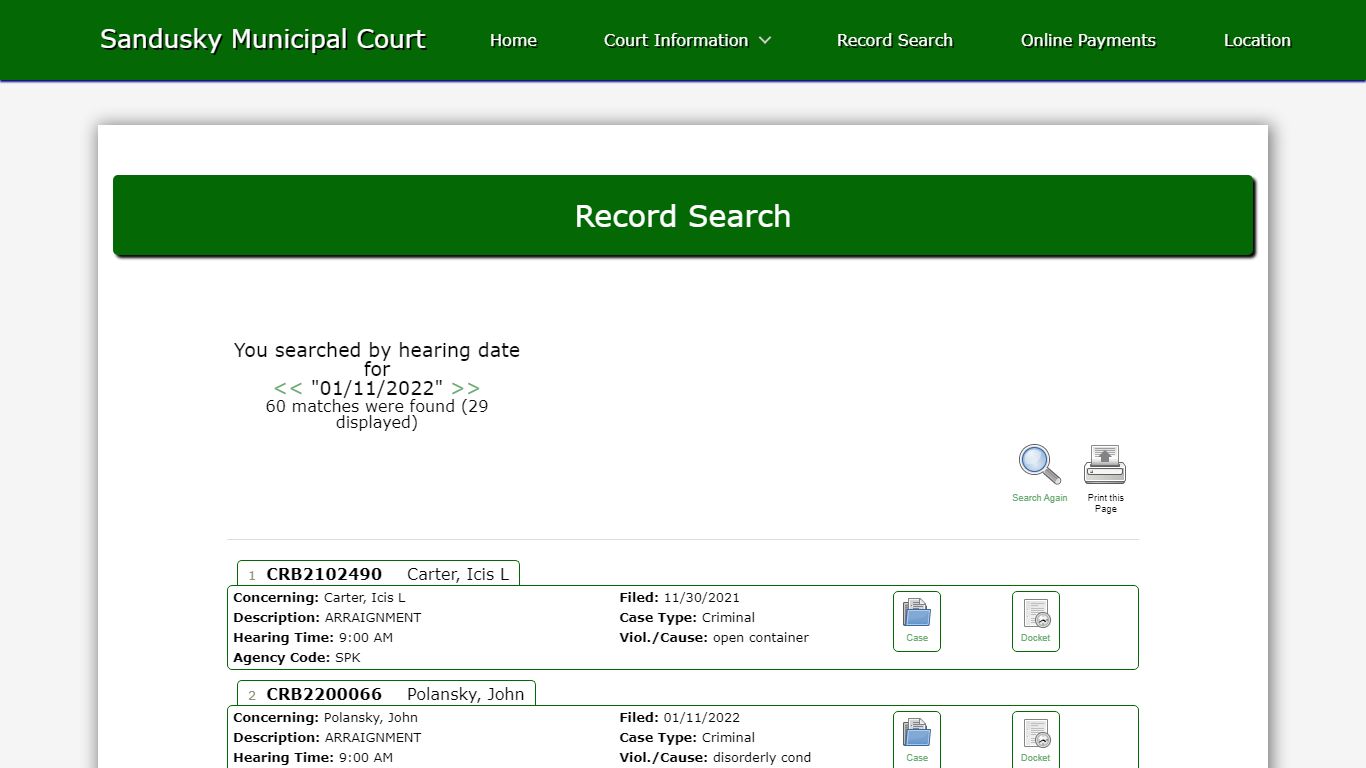This screenshot has height=768, width=1366.
Task: Go to previous hearing date with <<
Action: tap(288, 388)
